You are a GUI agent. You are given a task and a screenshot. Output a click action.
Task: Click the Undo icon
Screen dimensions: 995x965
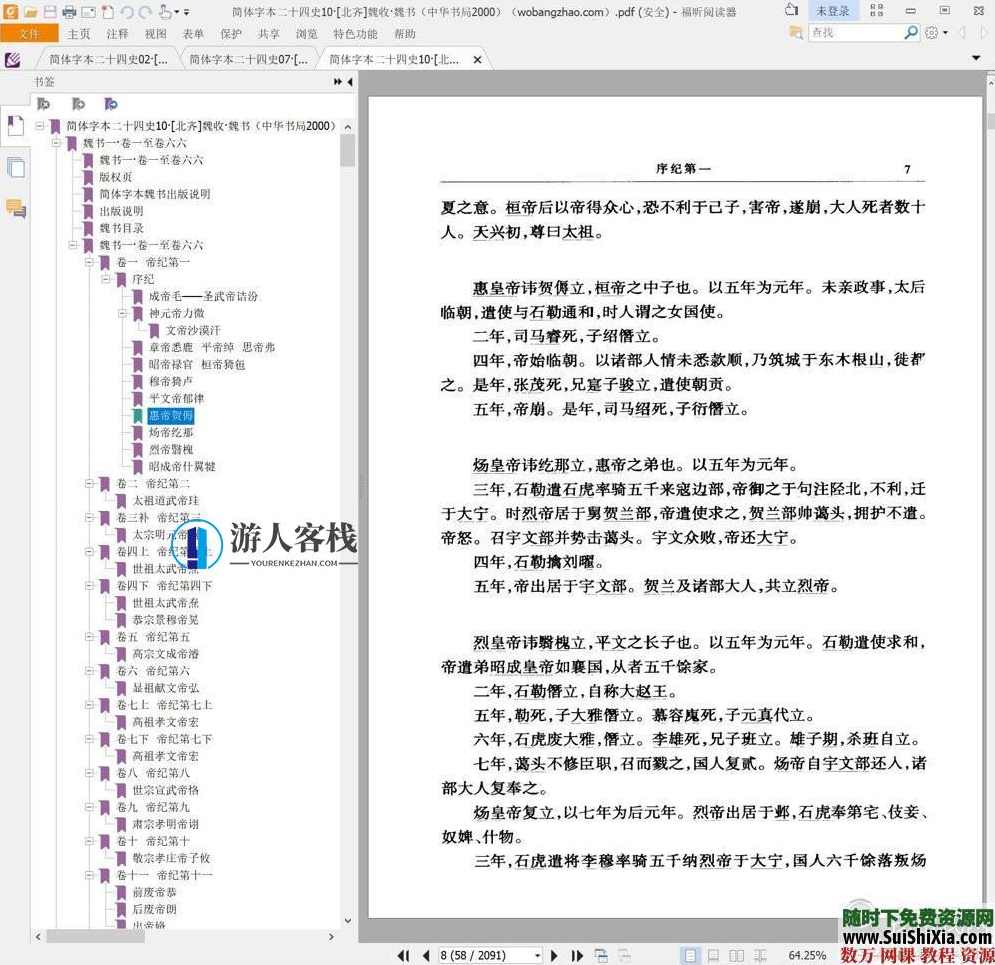pyautogui.click(x=127, y=11)
